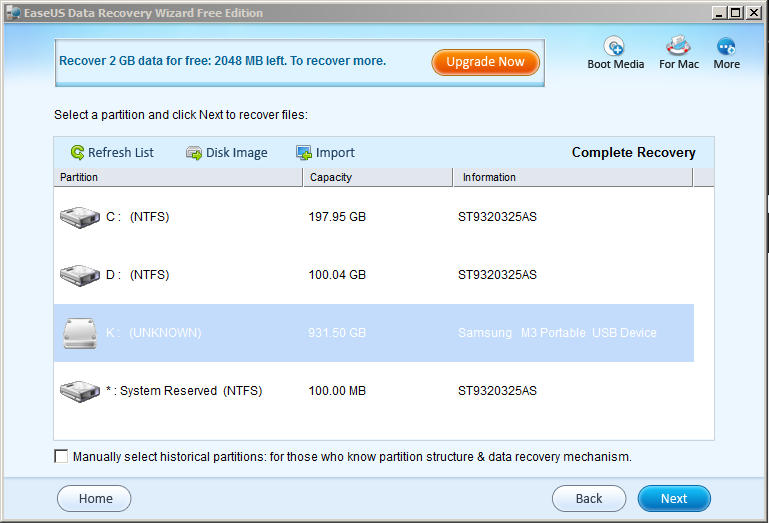769x523 pixels.
Task: Select the K: (UNKNOWN) partition label
Action: [154, 333]
